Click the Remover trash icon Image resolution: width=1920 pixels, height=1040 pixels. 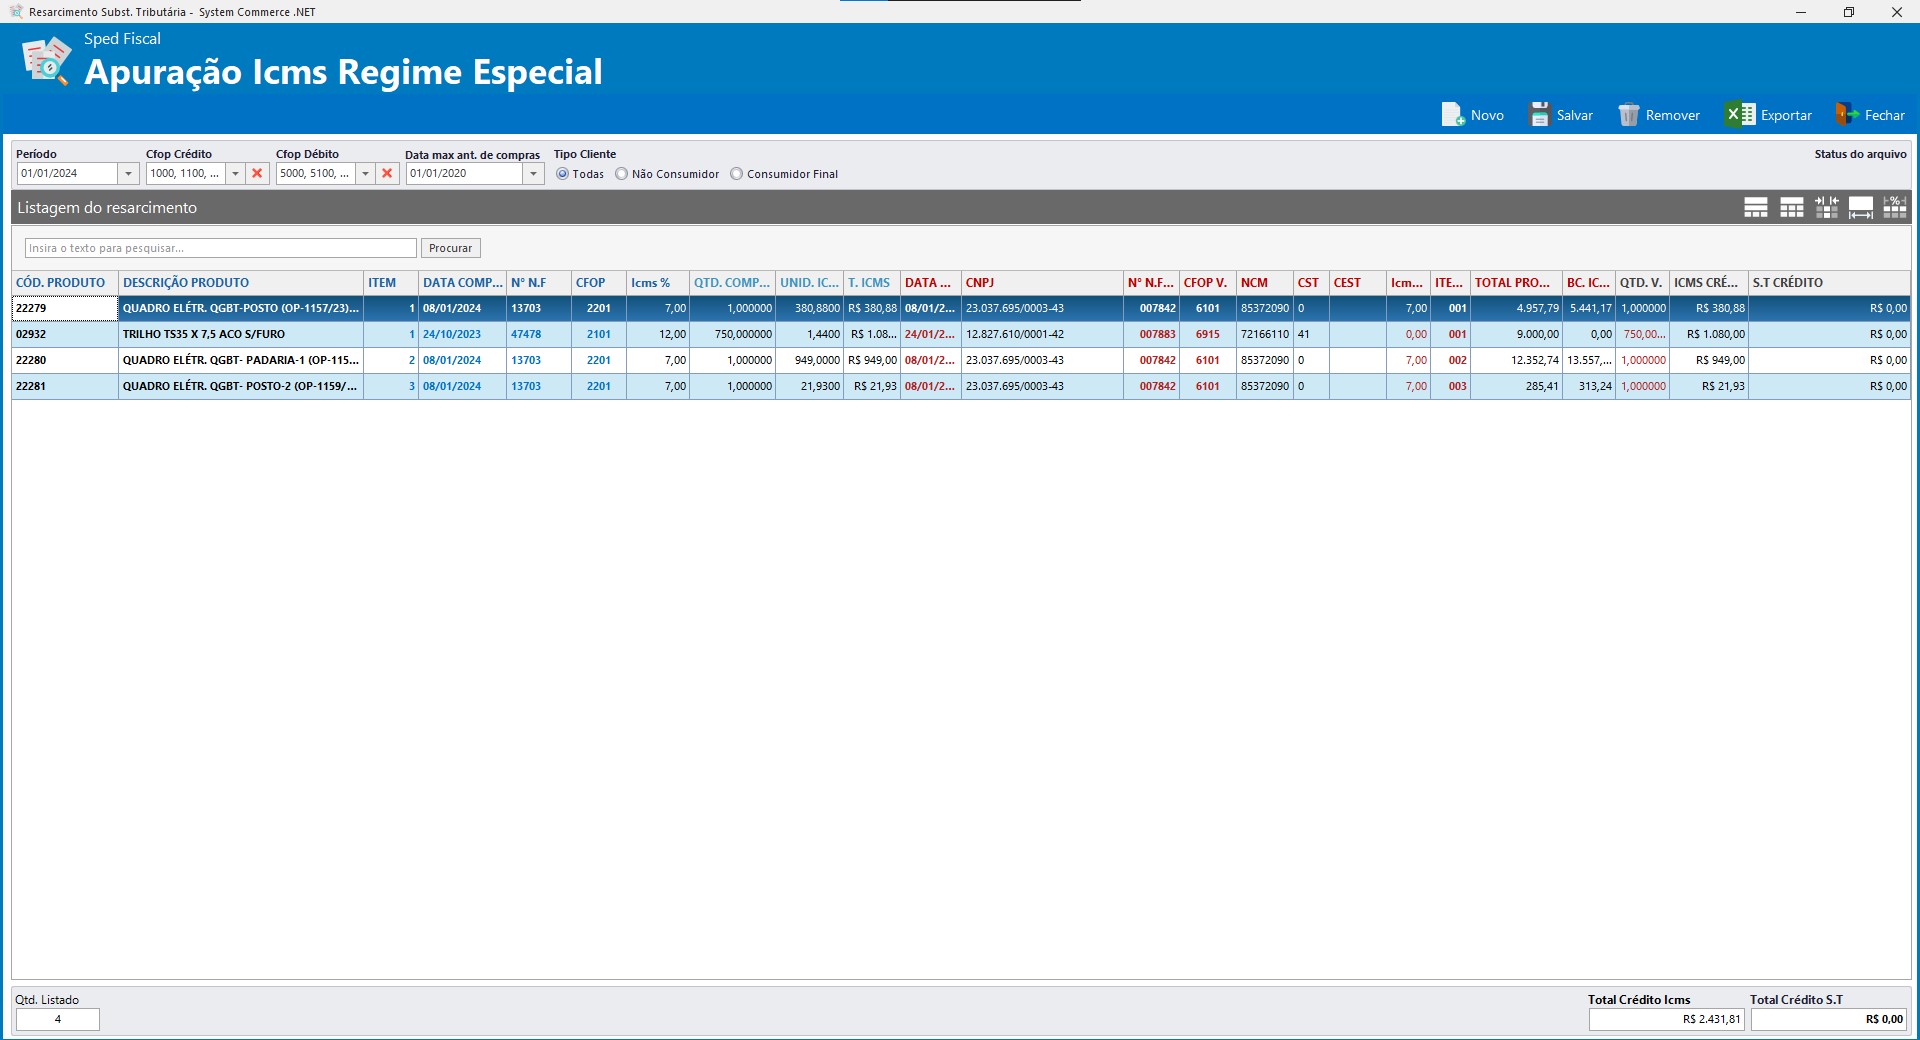[x=1628, y=114]
